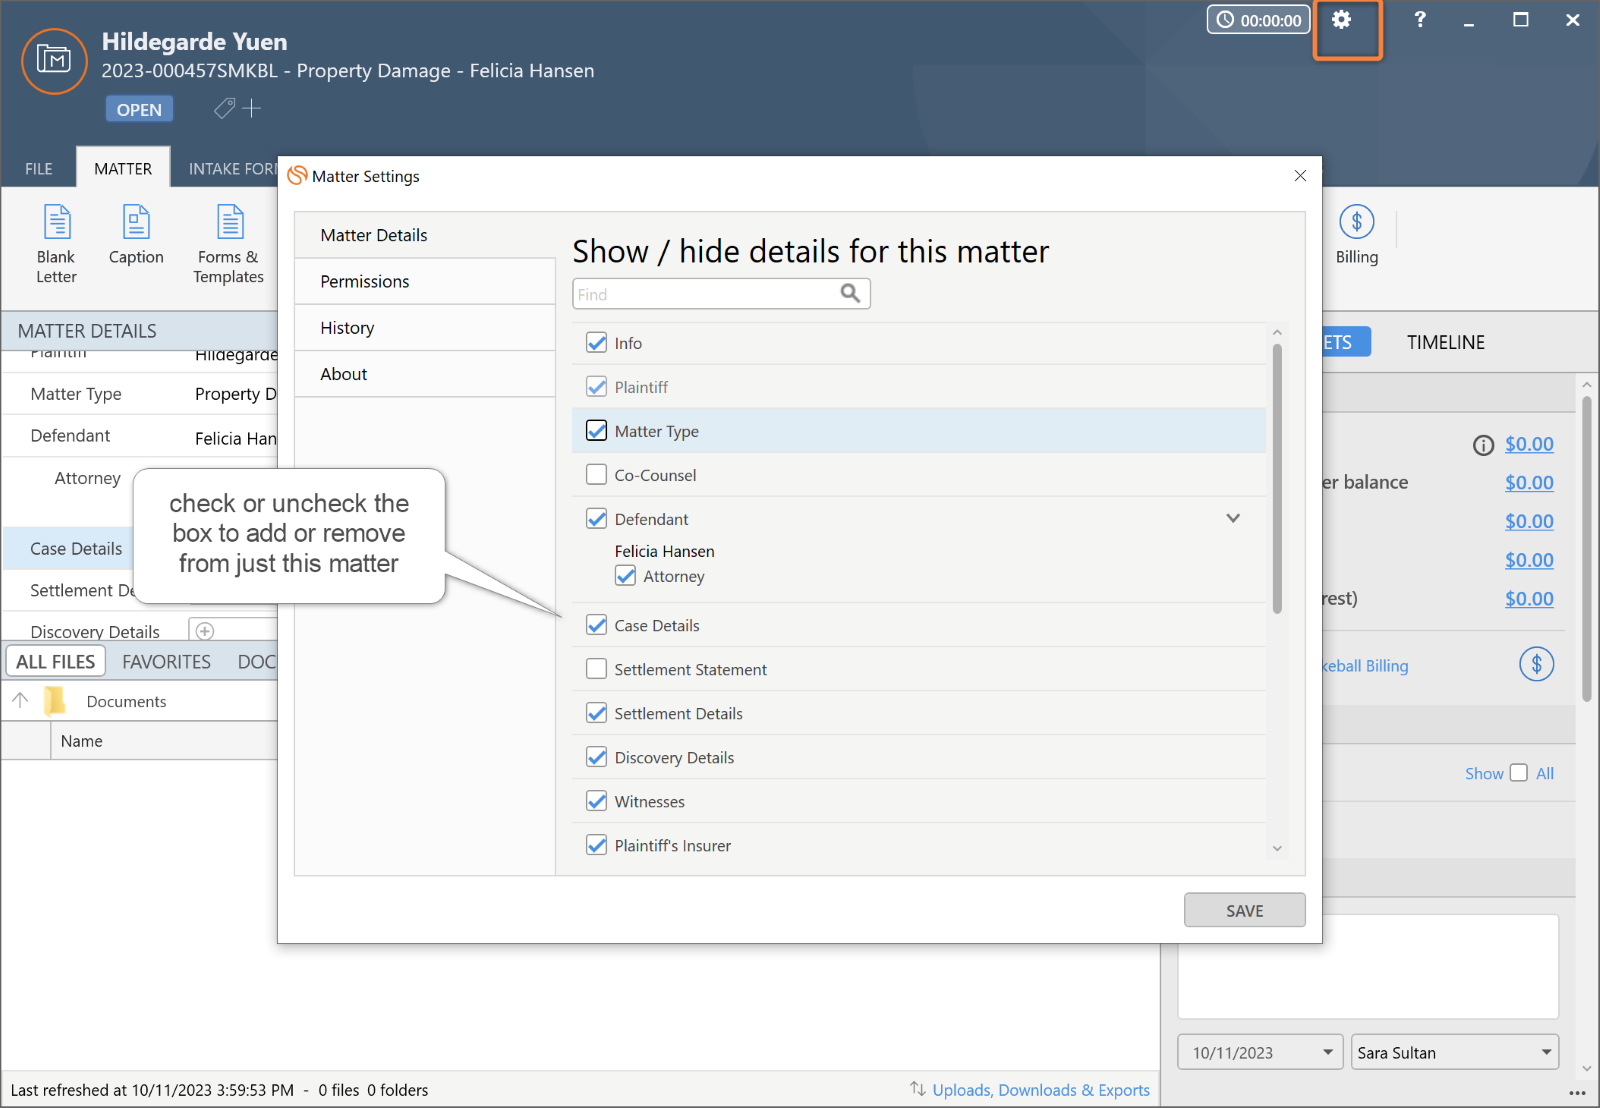This screenshot has width=1600, height=1108.
Task: Click the tag icon next to OPEN
Action: 225,108
